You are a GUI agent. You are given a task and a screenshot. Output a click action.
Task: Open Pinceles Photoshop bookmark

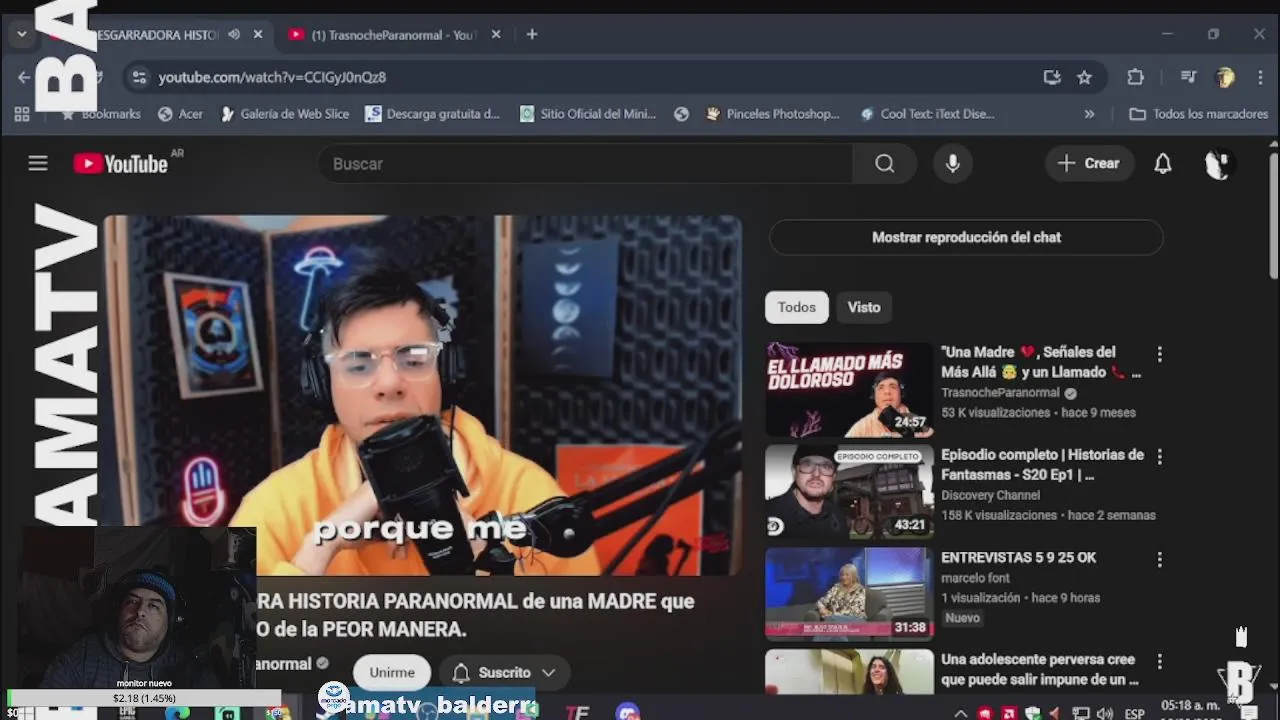(772, 114)
